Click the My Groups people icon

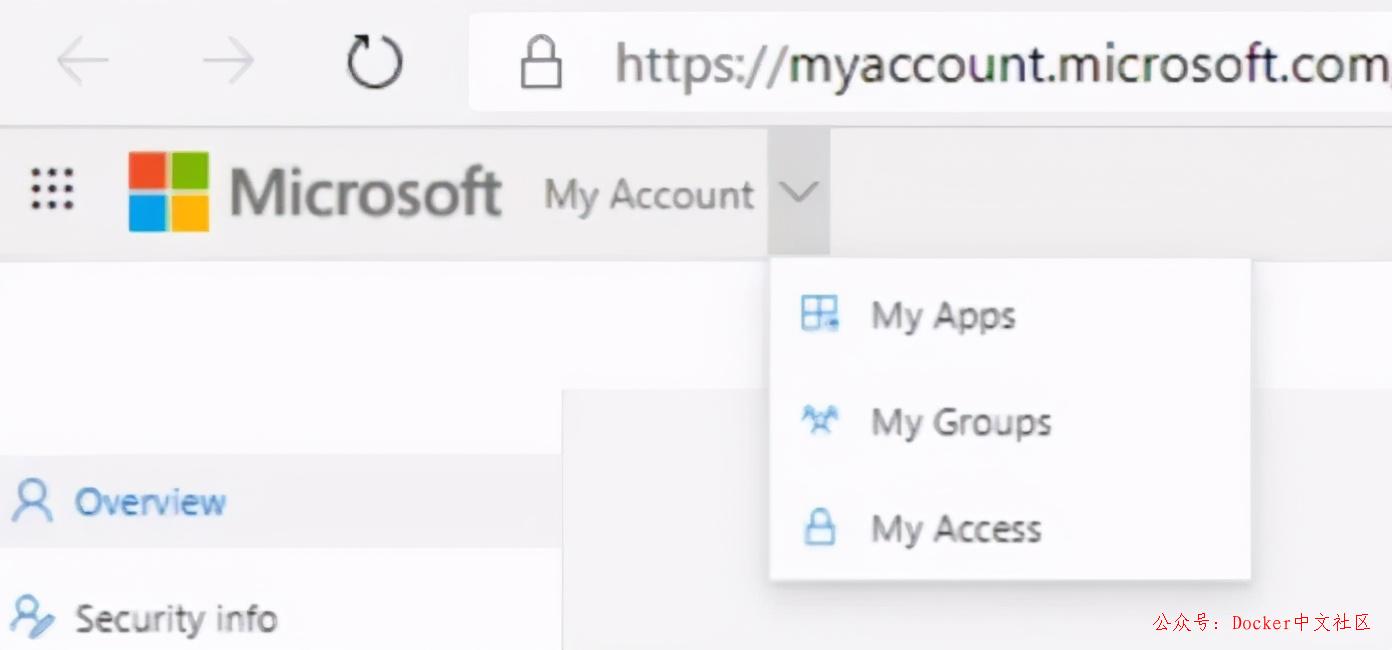pos(819,421)
